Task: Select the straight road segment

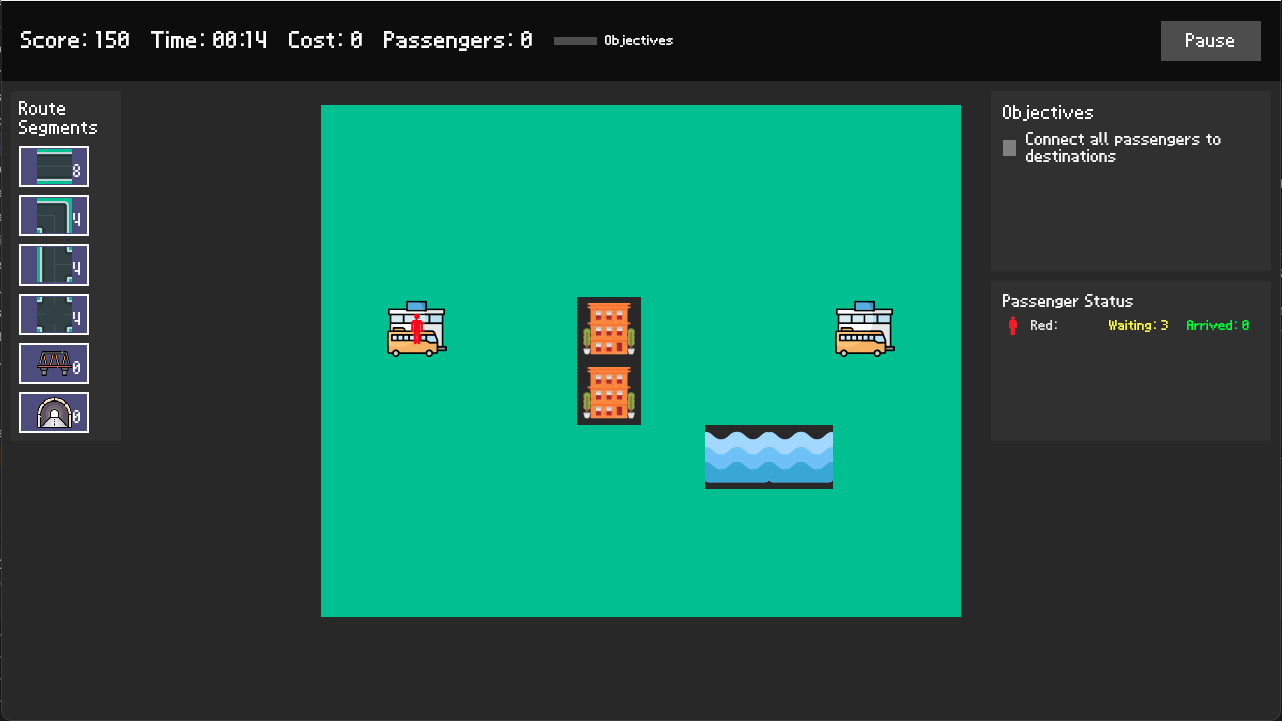Action: click(x=54, y=166)
